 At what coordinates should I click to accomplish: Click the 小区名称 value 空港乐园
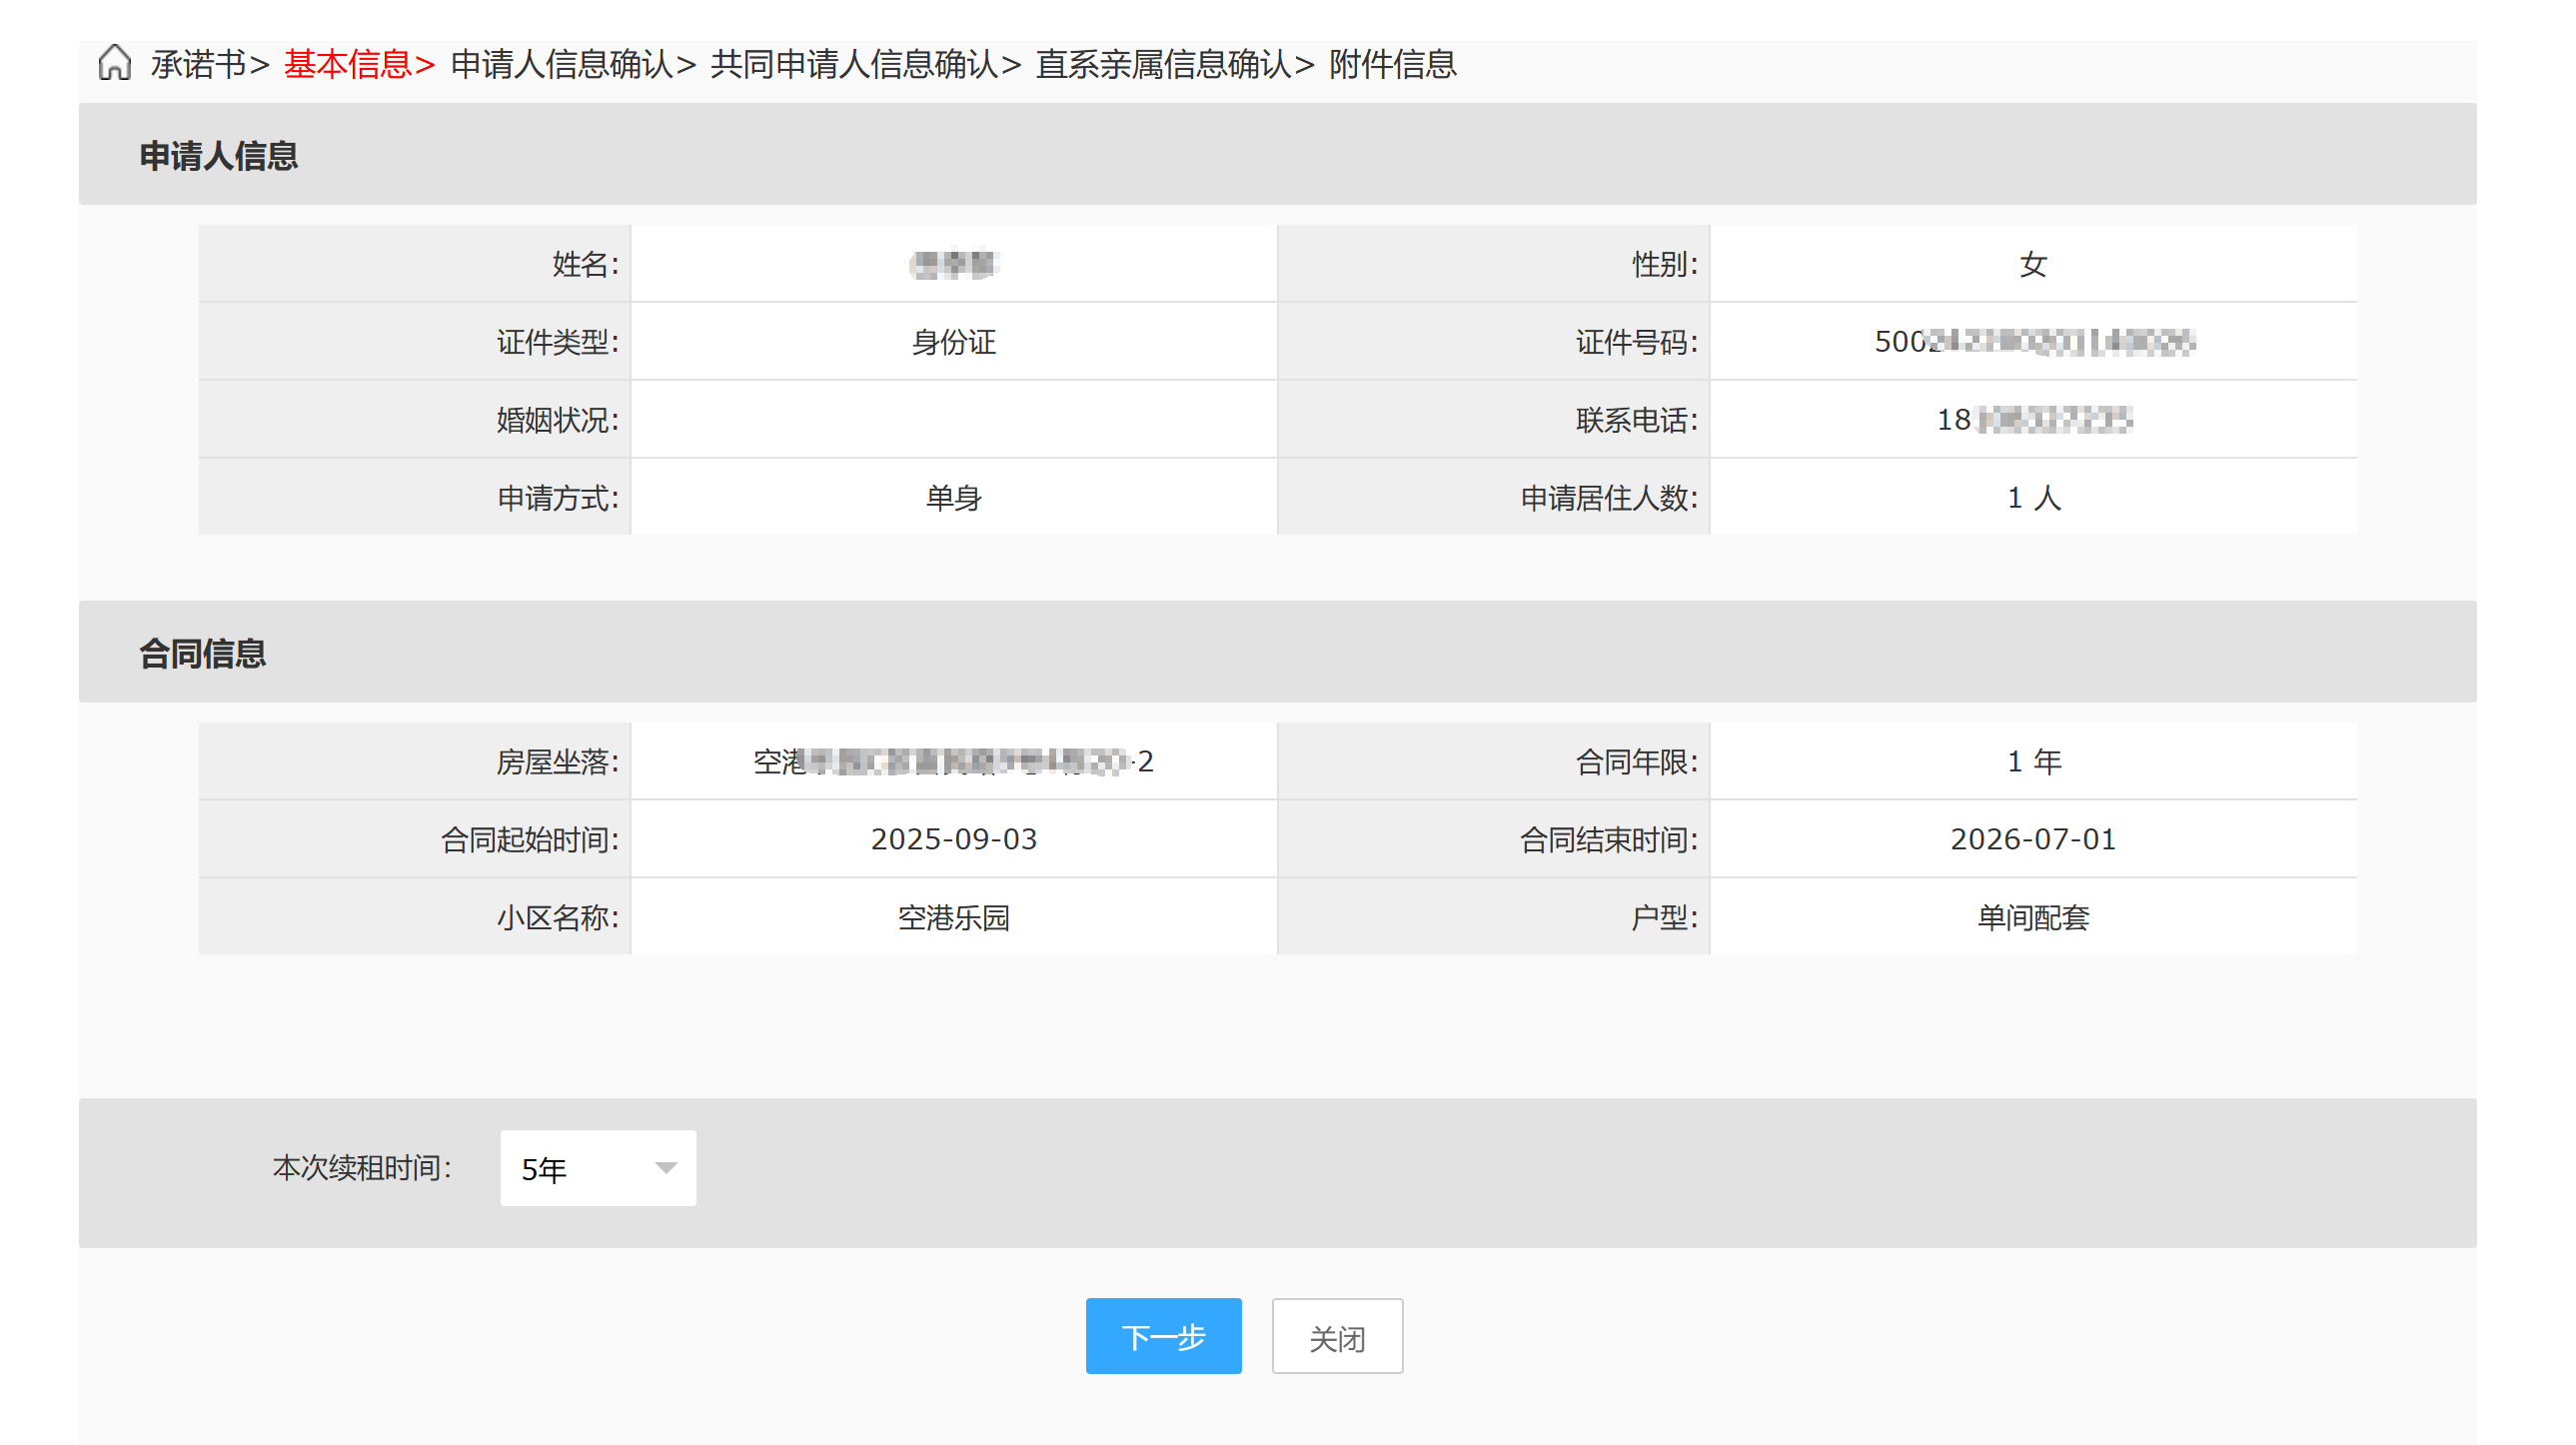click(x=953, y=918)
